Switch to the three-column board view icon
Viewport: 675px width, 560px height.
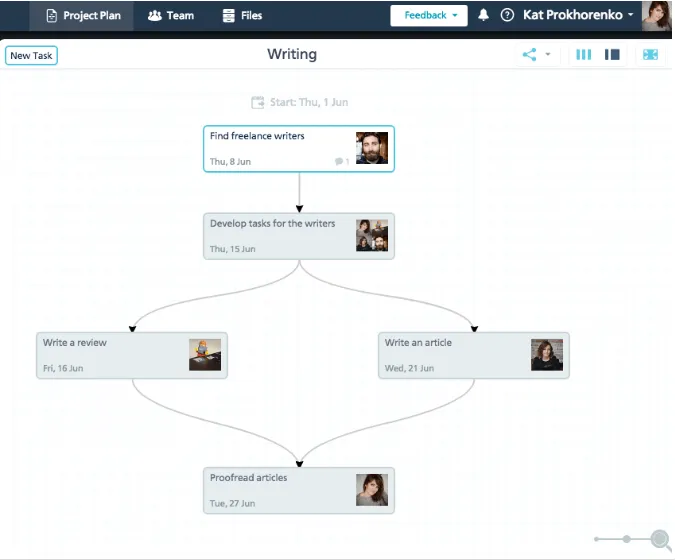[584, 55]
